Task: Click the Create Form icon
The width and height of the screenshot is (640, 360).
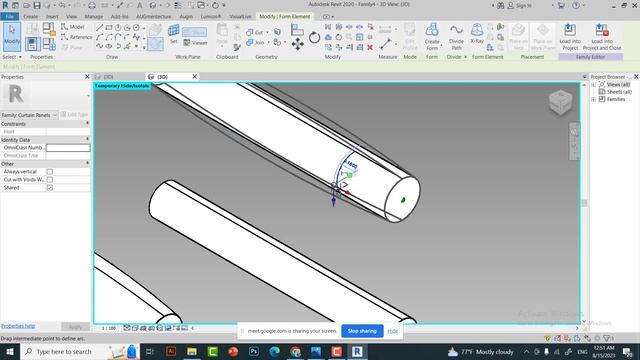Action: click(432, 36)
